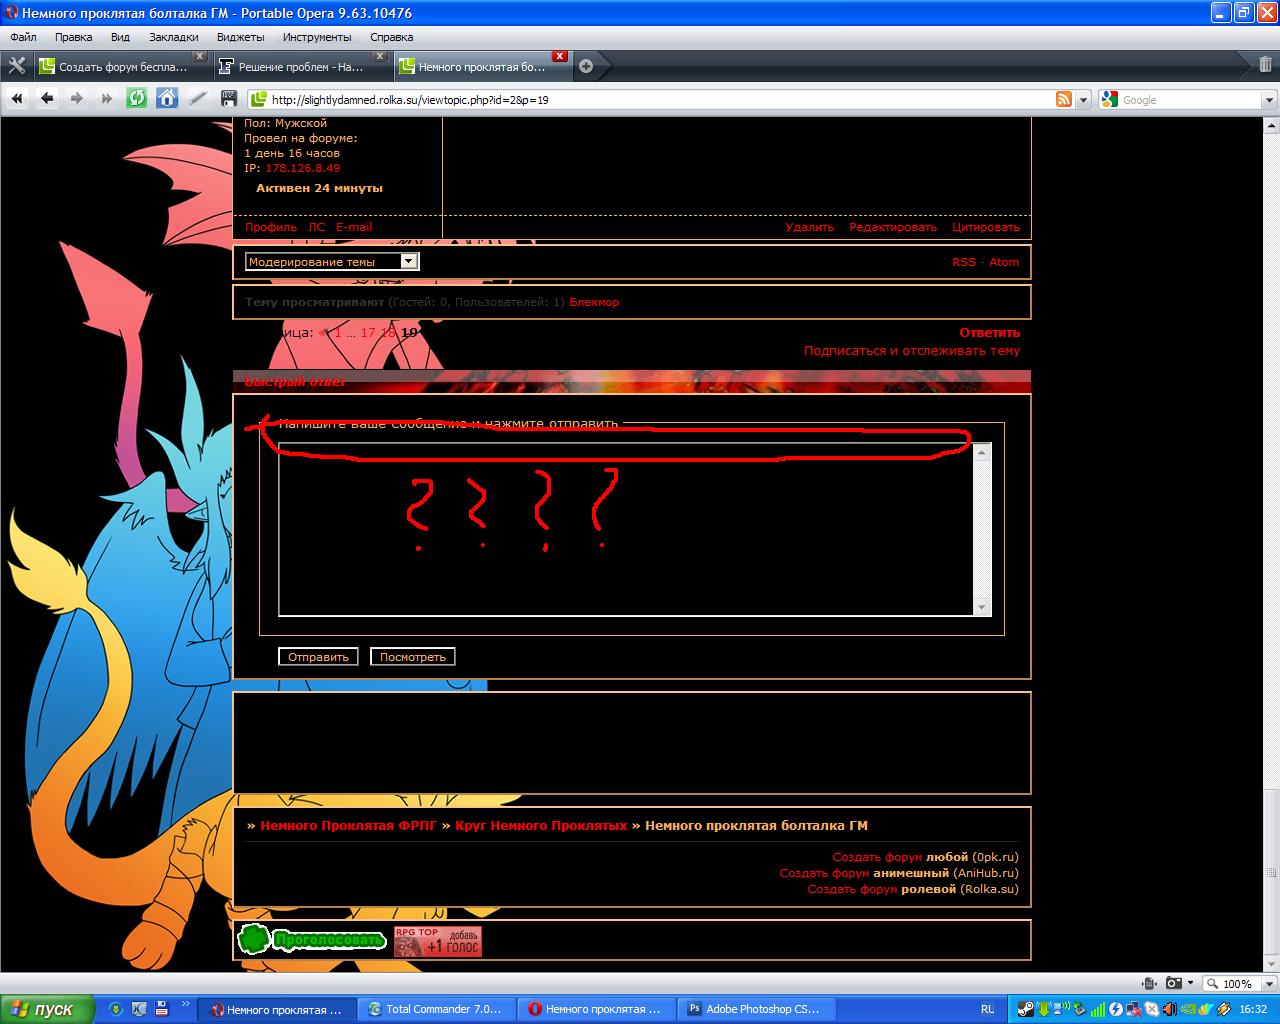Click the camera icon in status bar
The width and height of the screenshot is (1280, 1024).
point(1174,984)
